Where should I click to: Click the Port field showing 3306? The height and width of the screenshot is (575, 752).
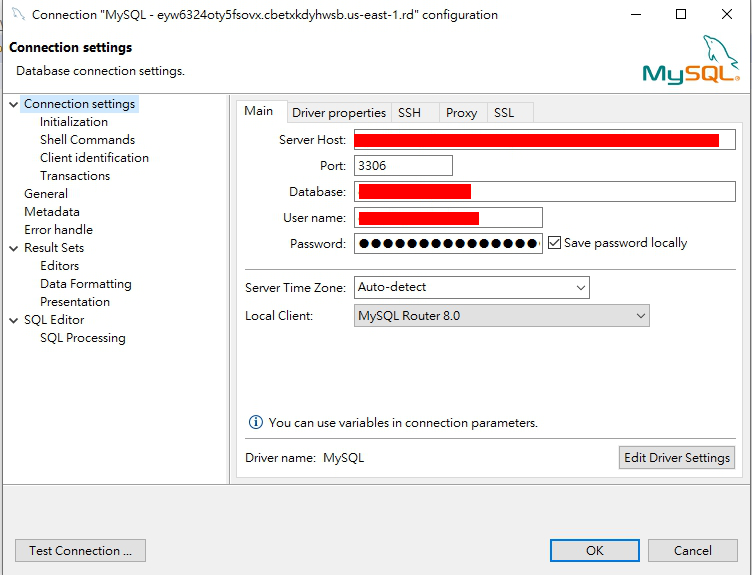(403, 165)
